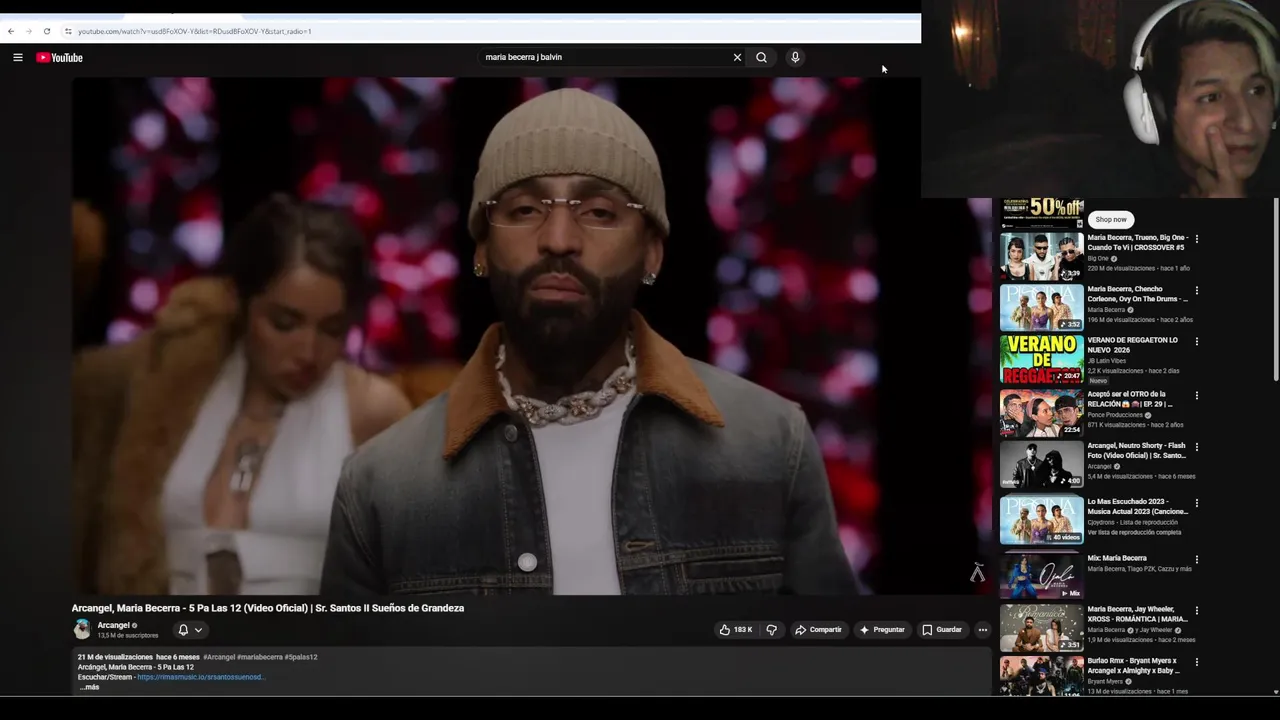
Task: Open 'VERANO DE REGGAETON LO NUEVO 2026' thumbnail
Action: pyautogui.click(x=1041, y=359)
